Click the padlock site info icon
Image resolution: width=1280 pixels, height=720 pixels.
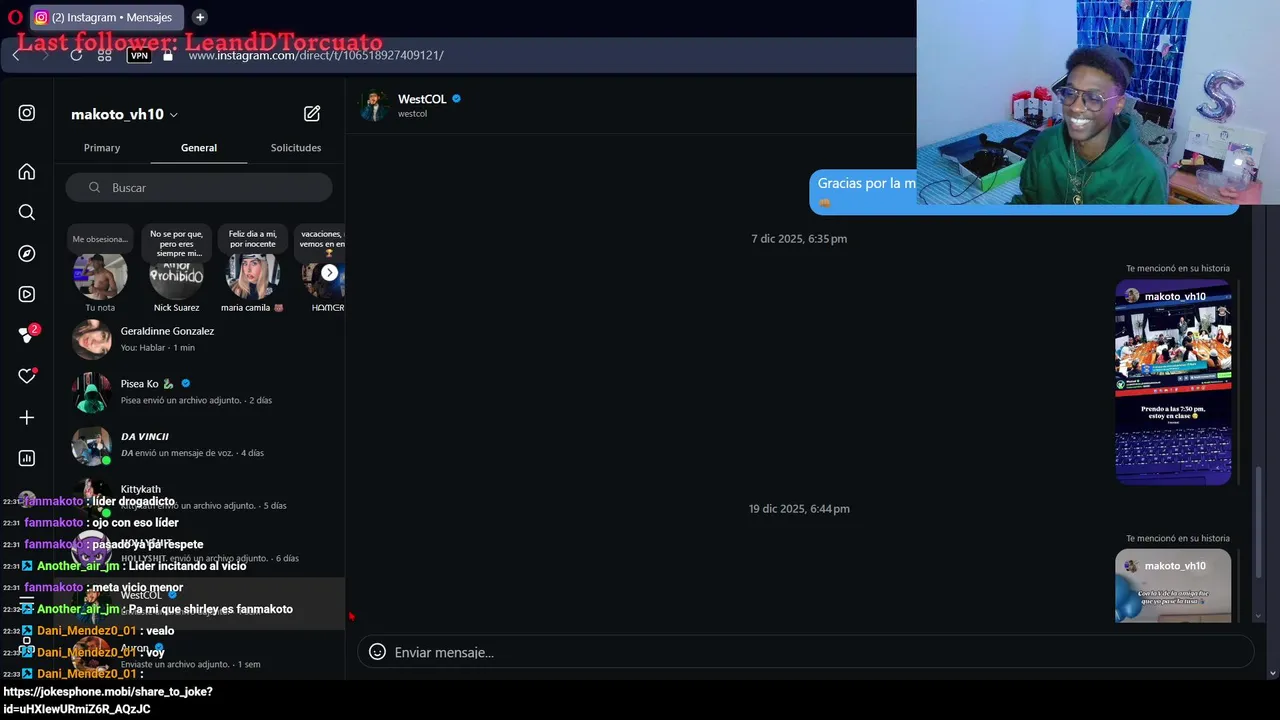click(168, 56)
